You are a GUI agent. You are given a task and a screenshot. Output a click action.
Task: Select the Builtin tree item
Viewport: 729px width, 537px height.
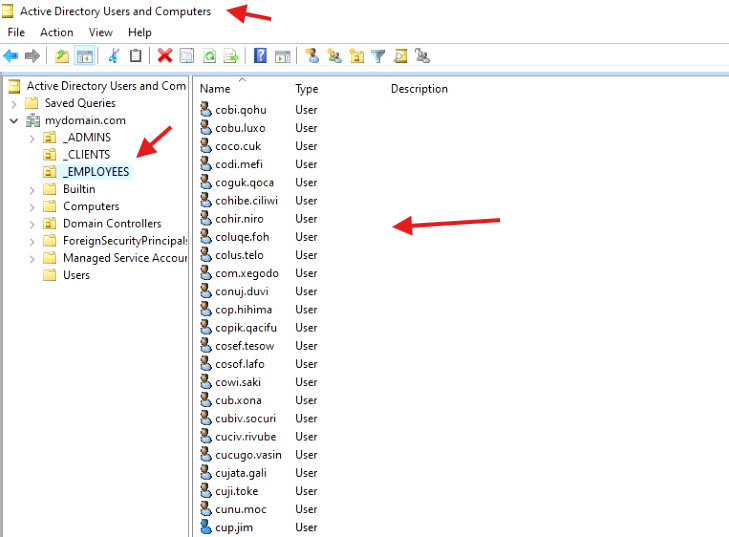pyautogui.click(x=79, y=189)
